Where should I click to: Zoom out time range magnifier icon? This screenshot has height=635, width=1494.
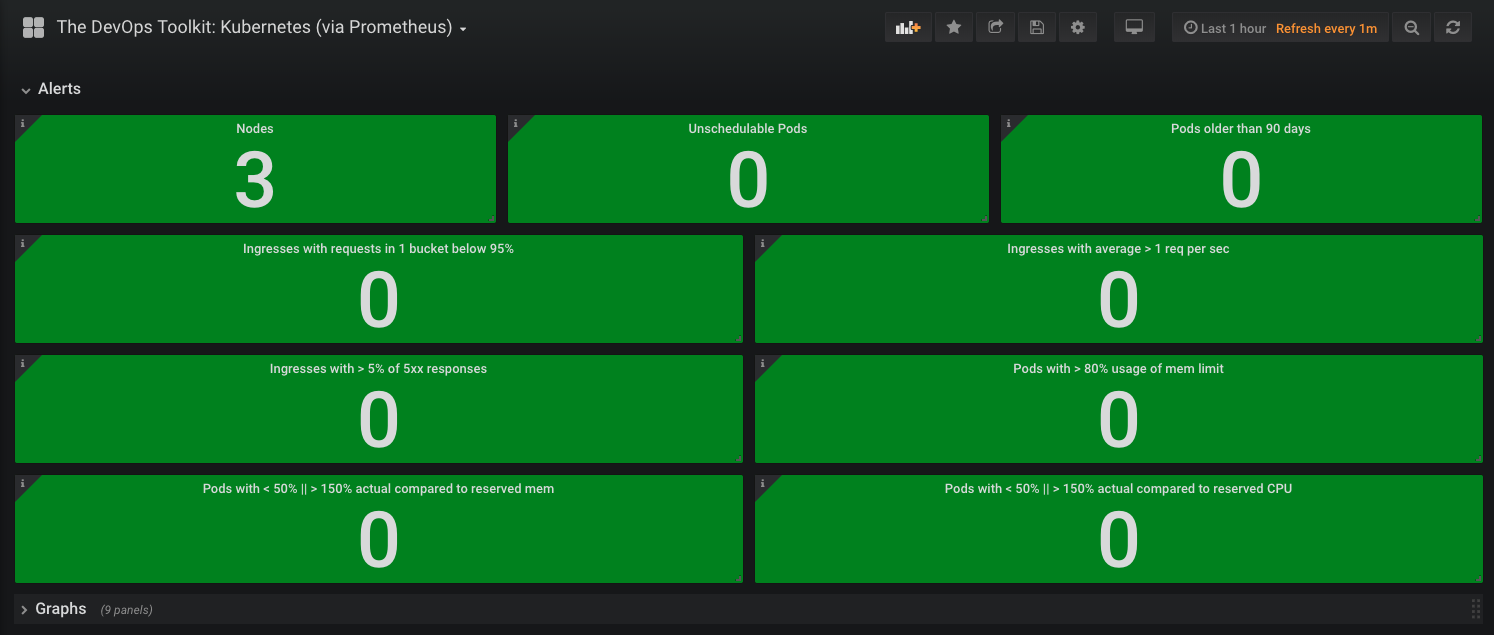(x=1411, y=28)
